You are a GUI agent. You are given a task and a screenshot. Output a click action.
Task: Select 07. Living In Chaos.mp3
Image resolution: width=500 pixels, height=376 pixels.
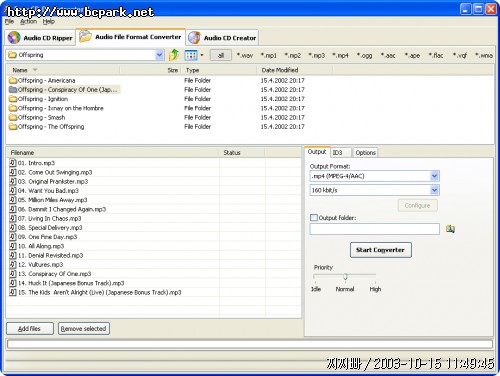click(49, 218)
